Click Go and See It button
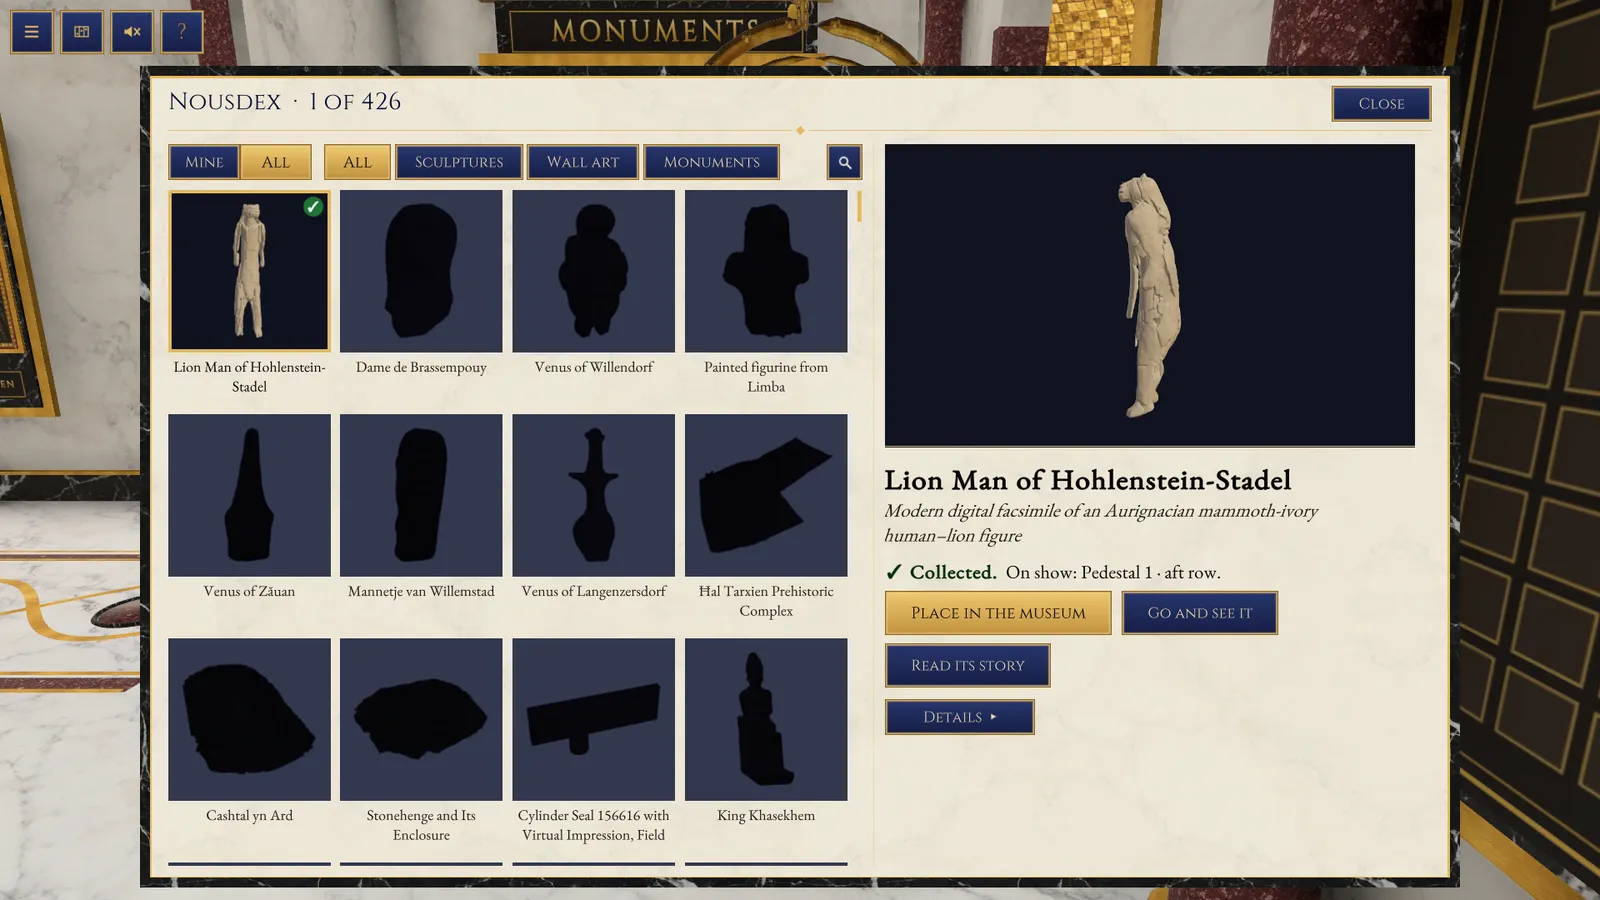The height and width of the screenshot is (900, 1600). tap(1199, 613)
